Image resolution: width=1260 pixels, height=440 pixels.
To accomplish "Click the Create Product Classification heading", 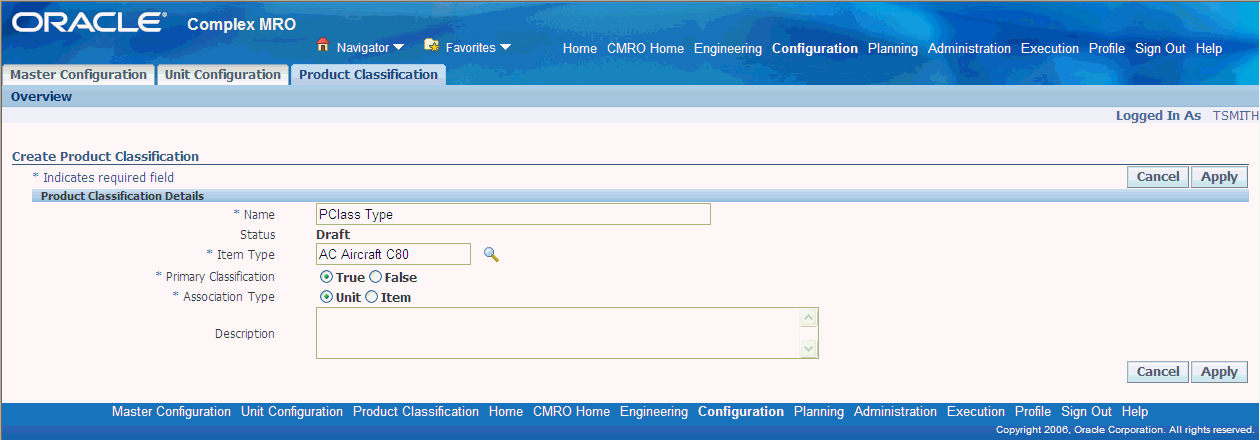I will tap(105, 157).
